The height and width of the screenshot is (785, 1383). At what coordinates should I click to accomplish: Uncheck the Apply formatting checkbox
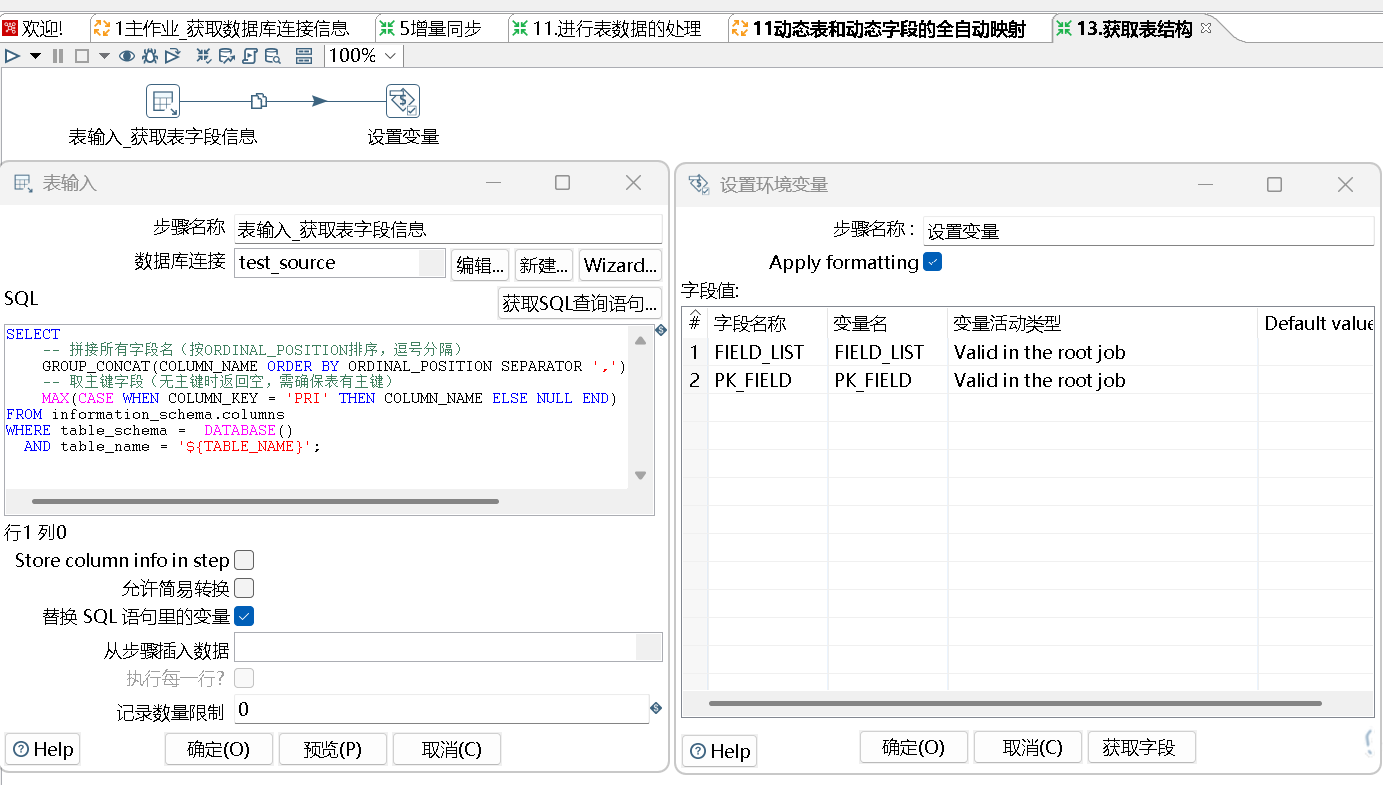932,262
